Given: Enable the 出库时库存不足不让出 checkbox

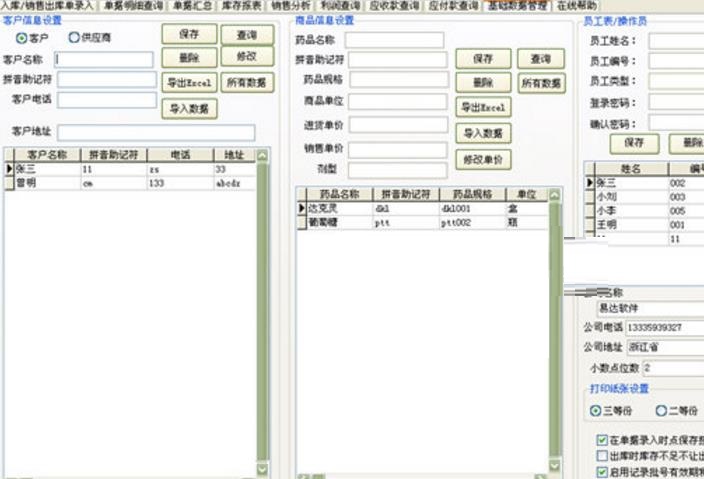Looking at the screenshot, I should coord(601,455).
